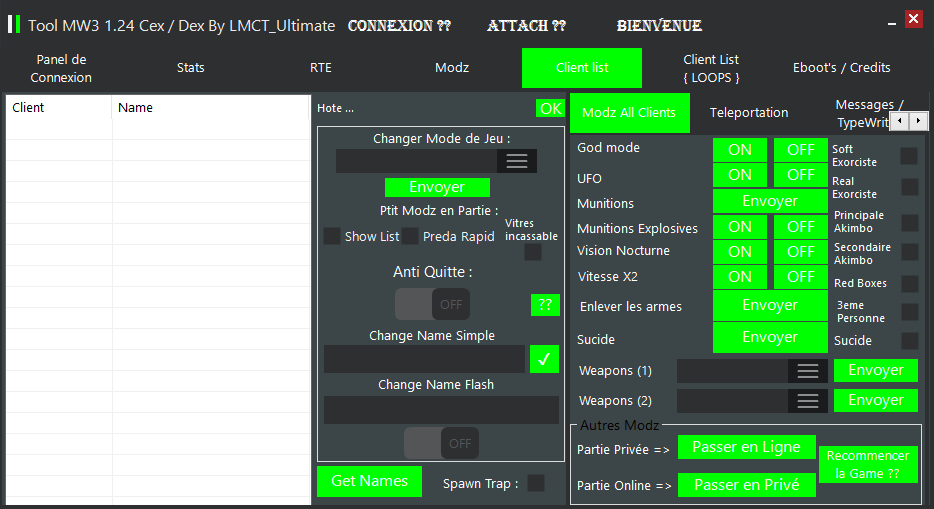Viewport: 934px width, 509px height.
Task: Turn Vision Nocturne ON
Action: pyautogui.click(x=740, y=252)
